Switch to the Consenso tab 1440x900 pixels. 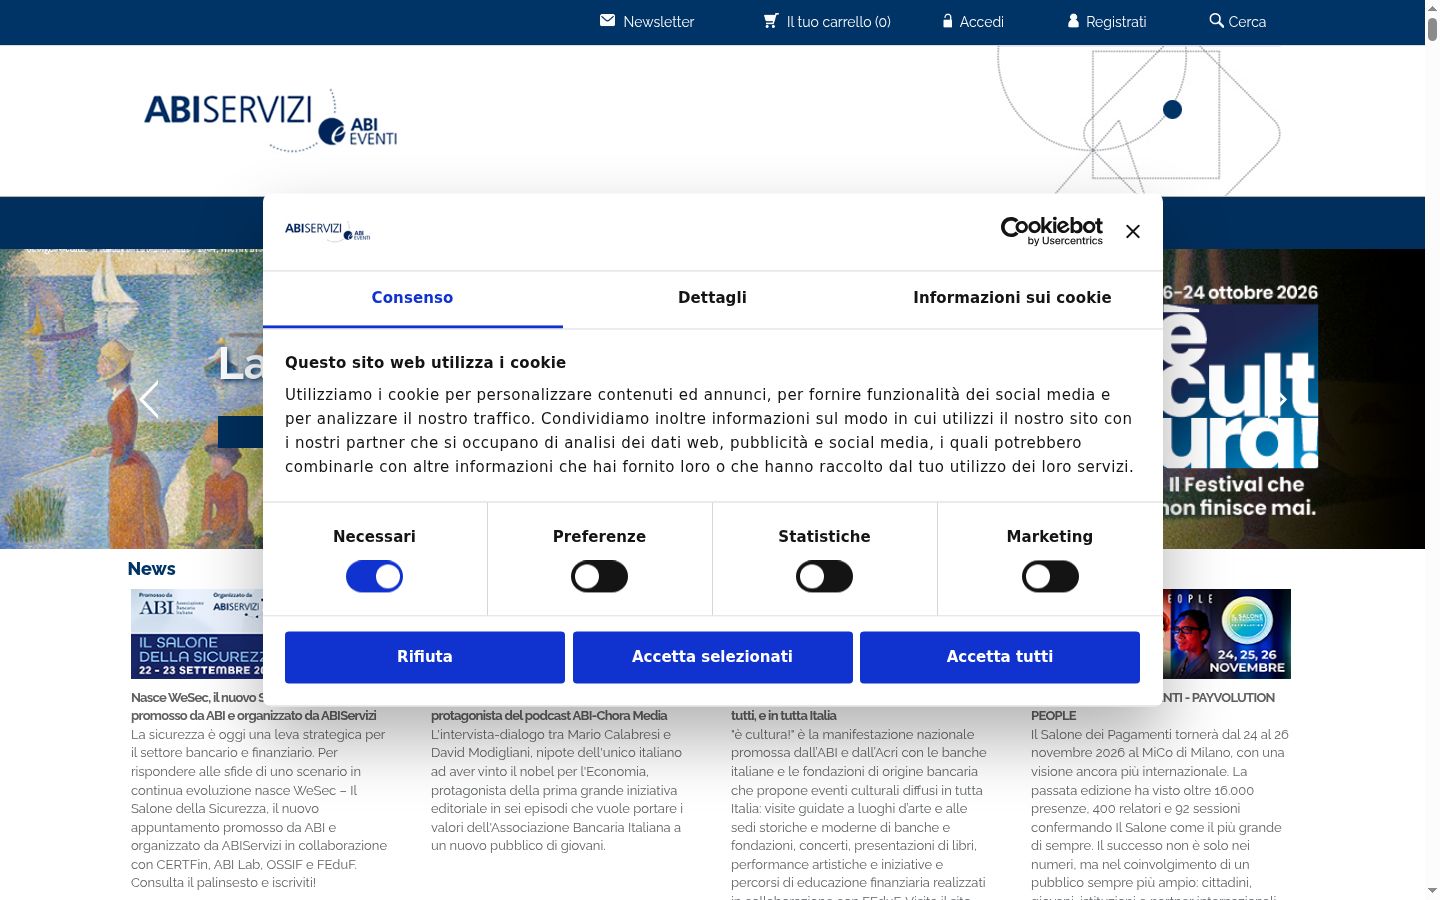pyautogui.click(x=412, y=298)
